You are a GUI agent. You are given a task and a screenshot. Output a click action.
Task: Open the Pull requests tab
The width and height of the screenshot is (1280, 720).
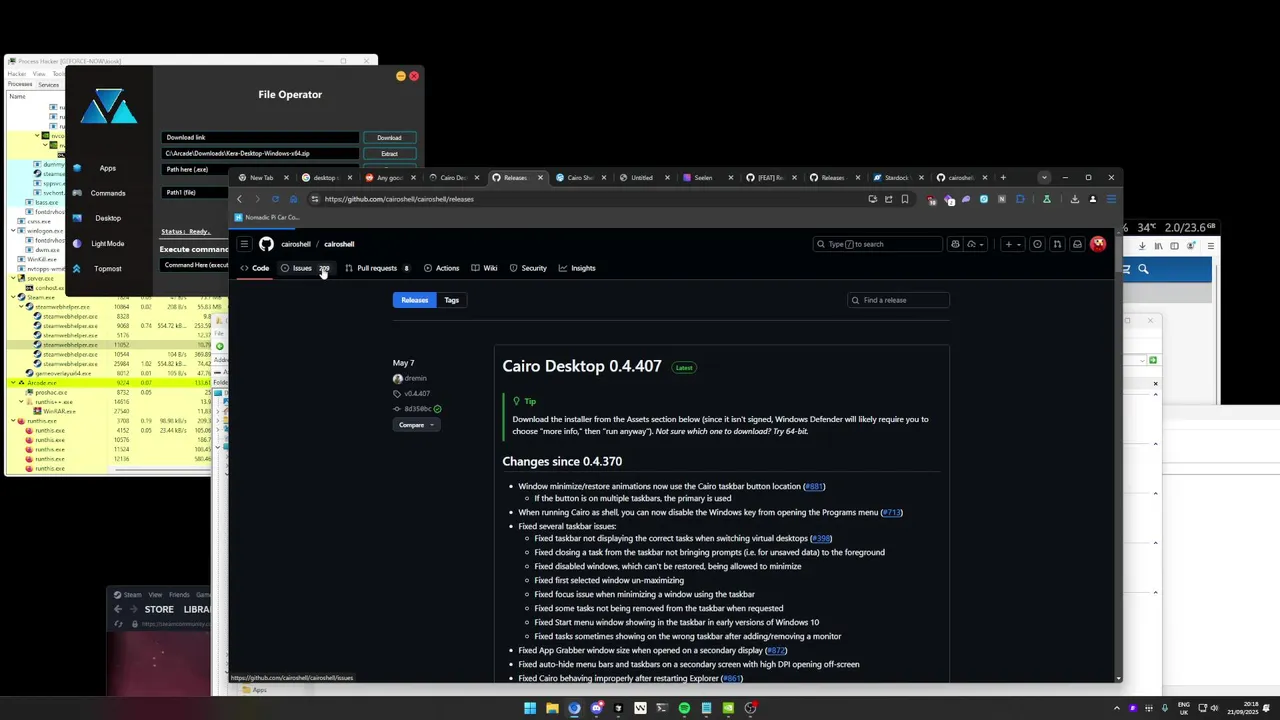[377, 268]
